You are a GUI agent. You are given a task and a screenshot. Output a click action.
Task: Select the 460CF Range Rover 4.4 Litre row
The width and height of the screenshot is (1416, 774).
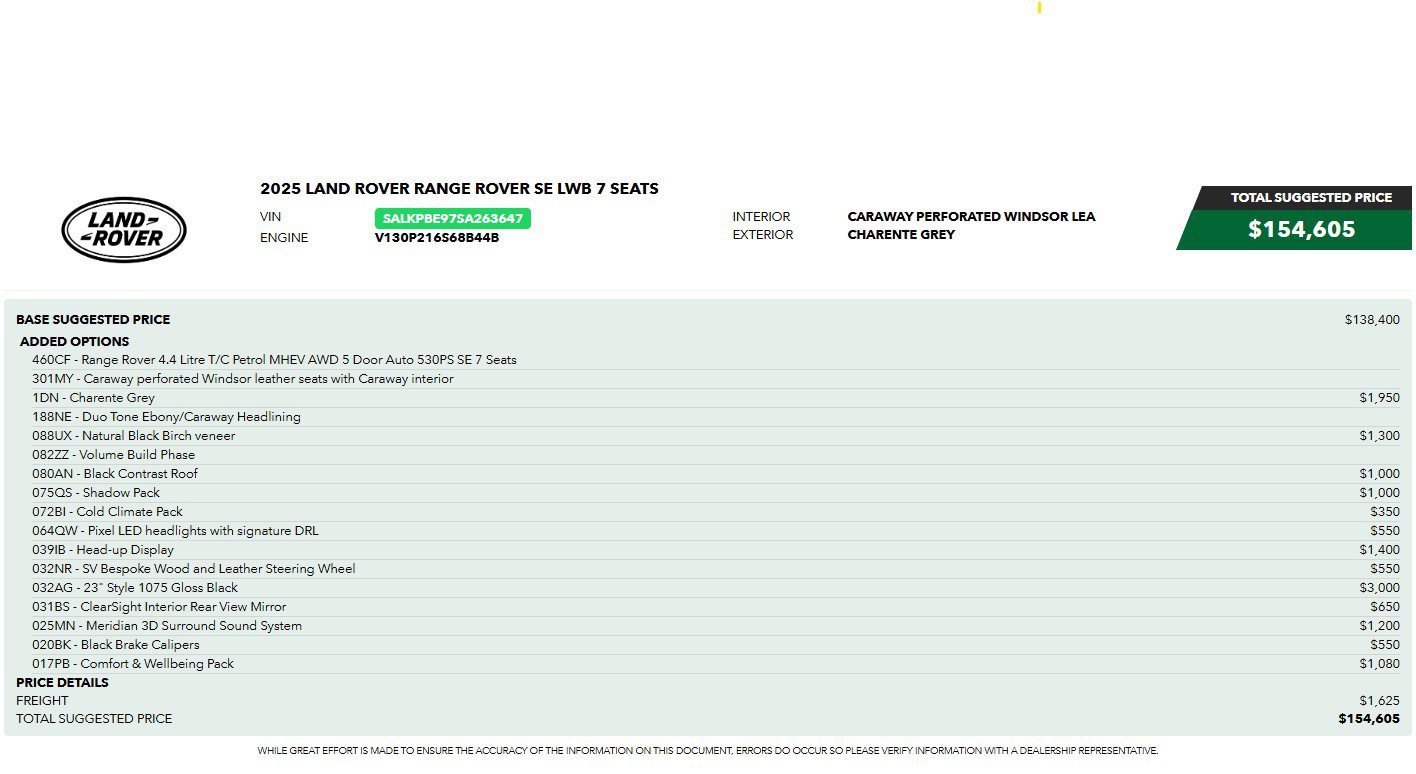(x=715, y=360)
